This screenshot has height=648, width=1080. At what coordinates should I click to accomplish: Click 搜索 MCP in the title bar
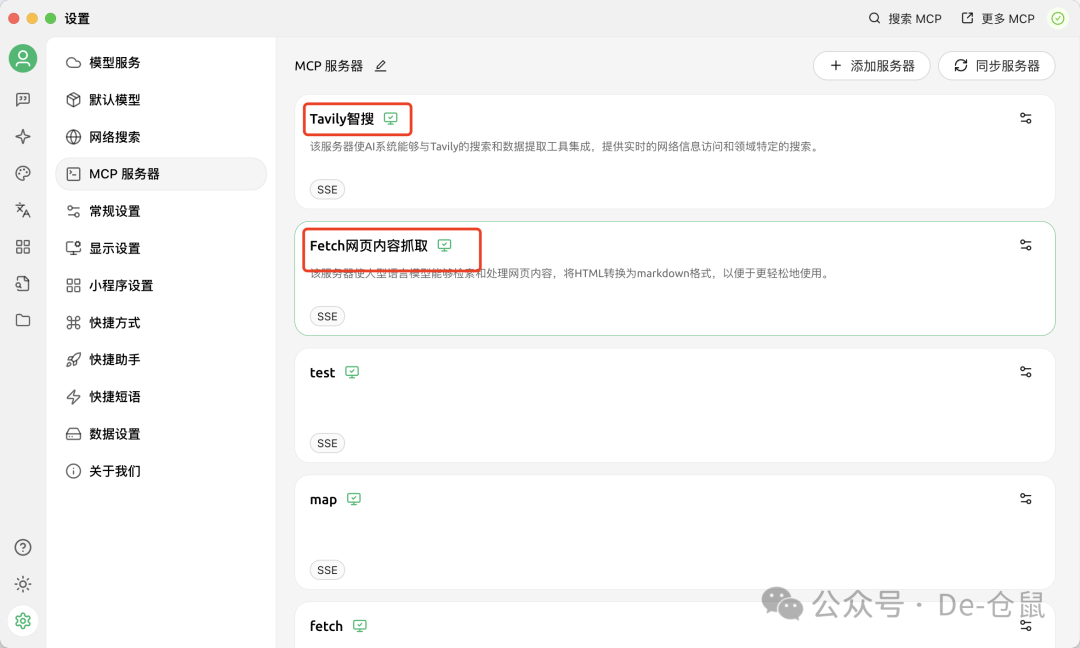tap(904, 19)
